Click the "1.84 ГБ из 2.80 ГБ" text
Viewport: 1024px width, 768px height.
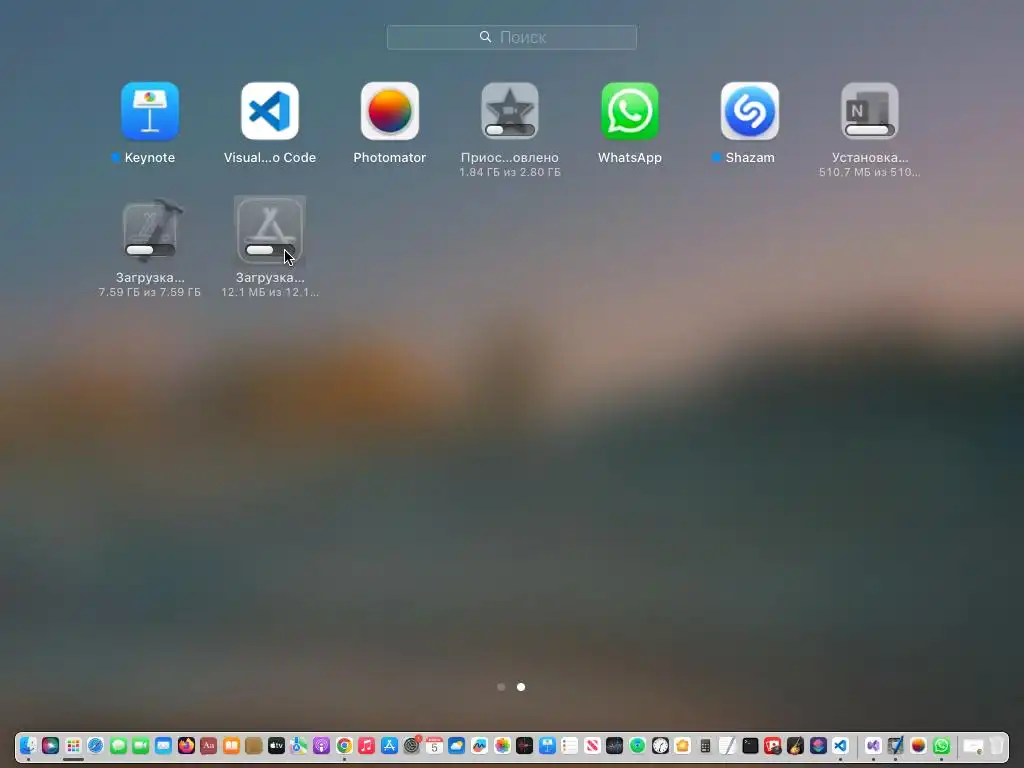click(510, 172)
